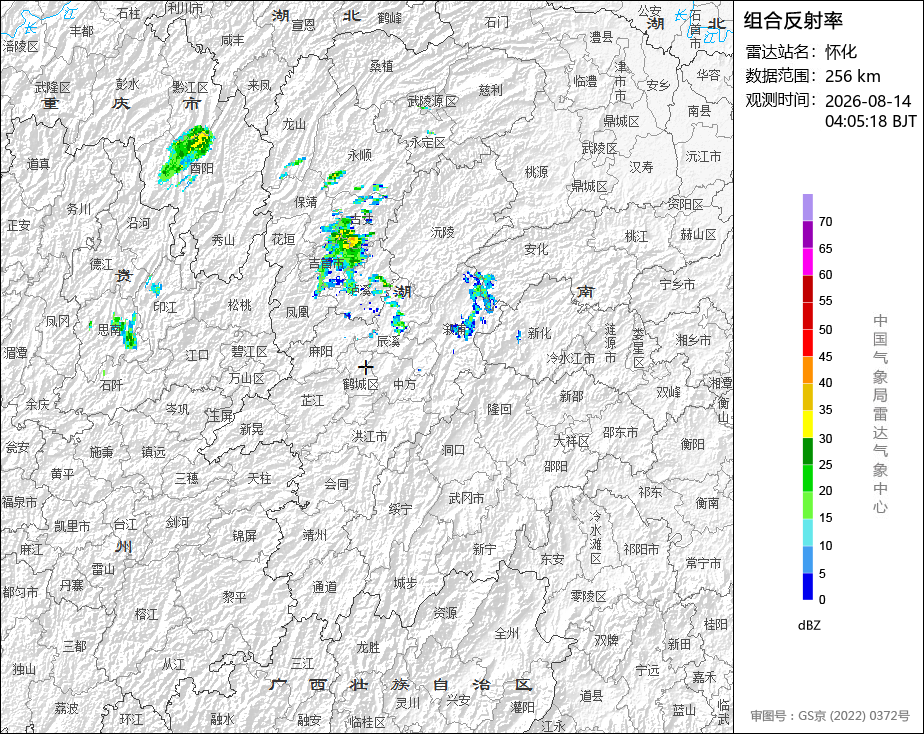Select the dark blue 0-5 dBZ swatch
Screen dimensions: 924x734
[x=807, y=587]
